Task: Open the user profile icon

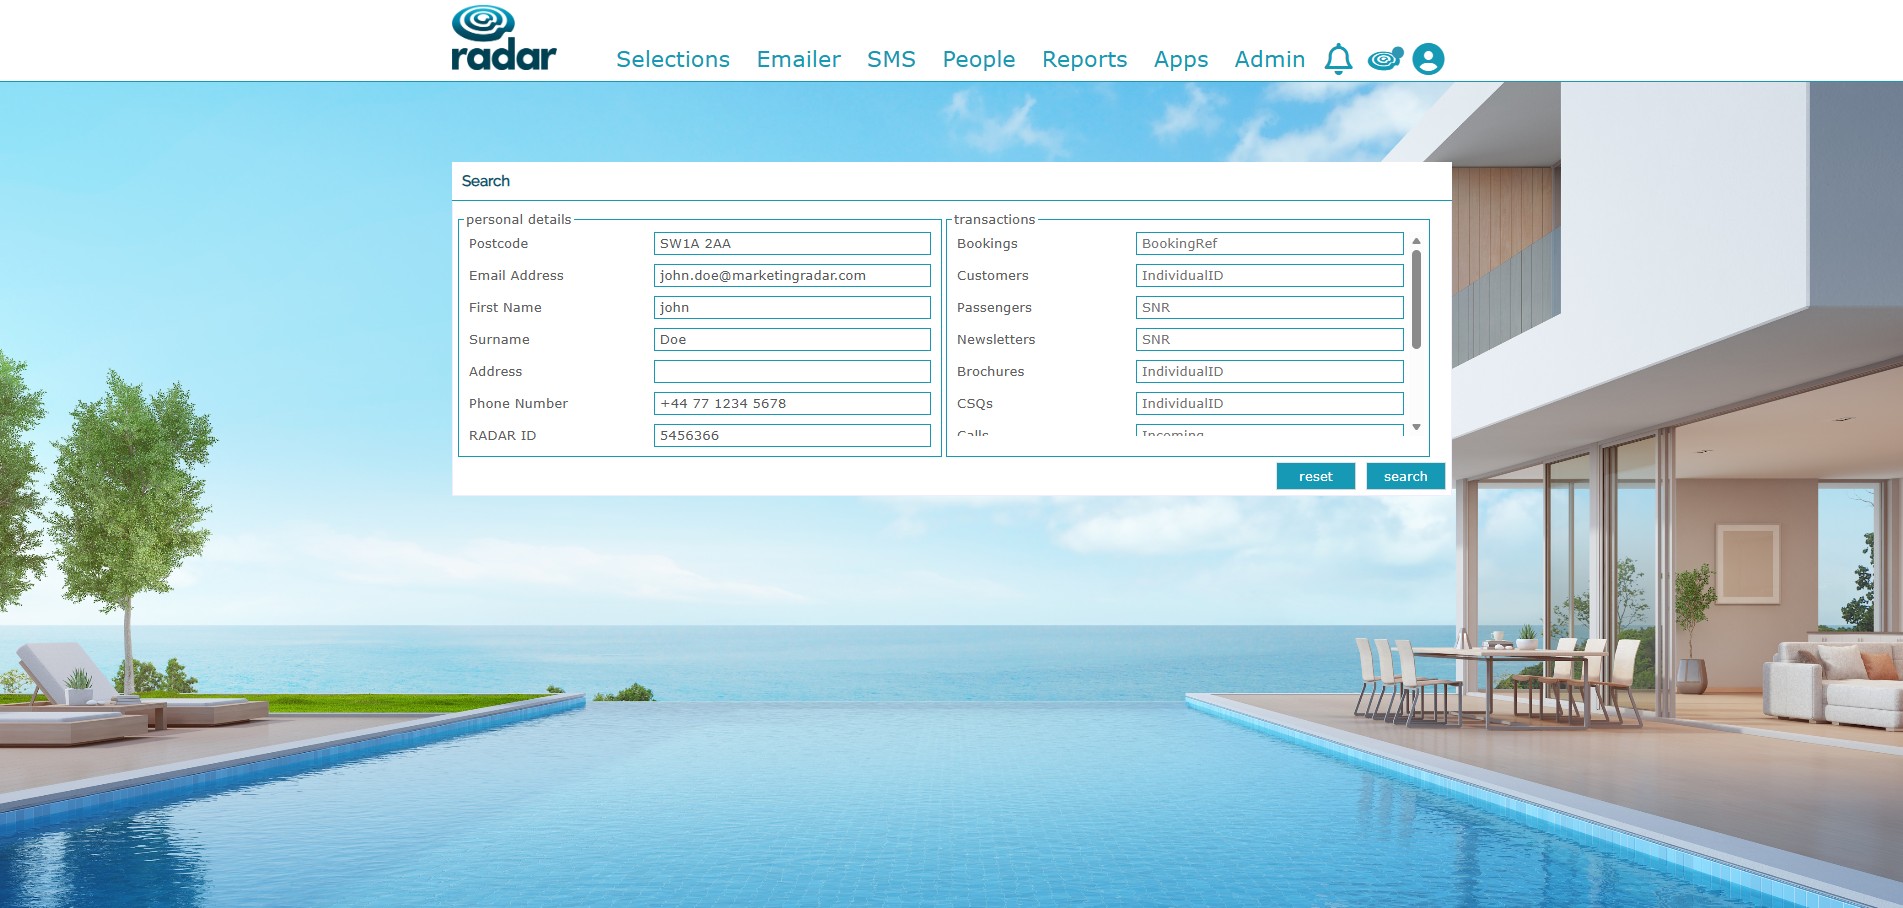Action: (x=1428, y=59)
